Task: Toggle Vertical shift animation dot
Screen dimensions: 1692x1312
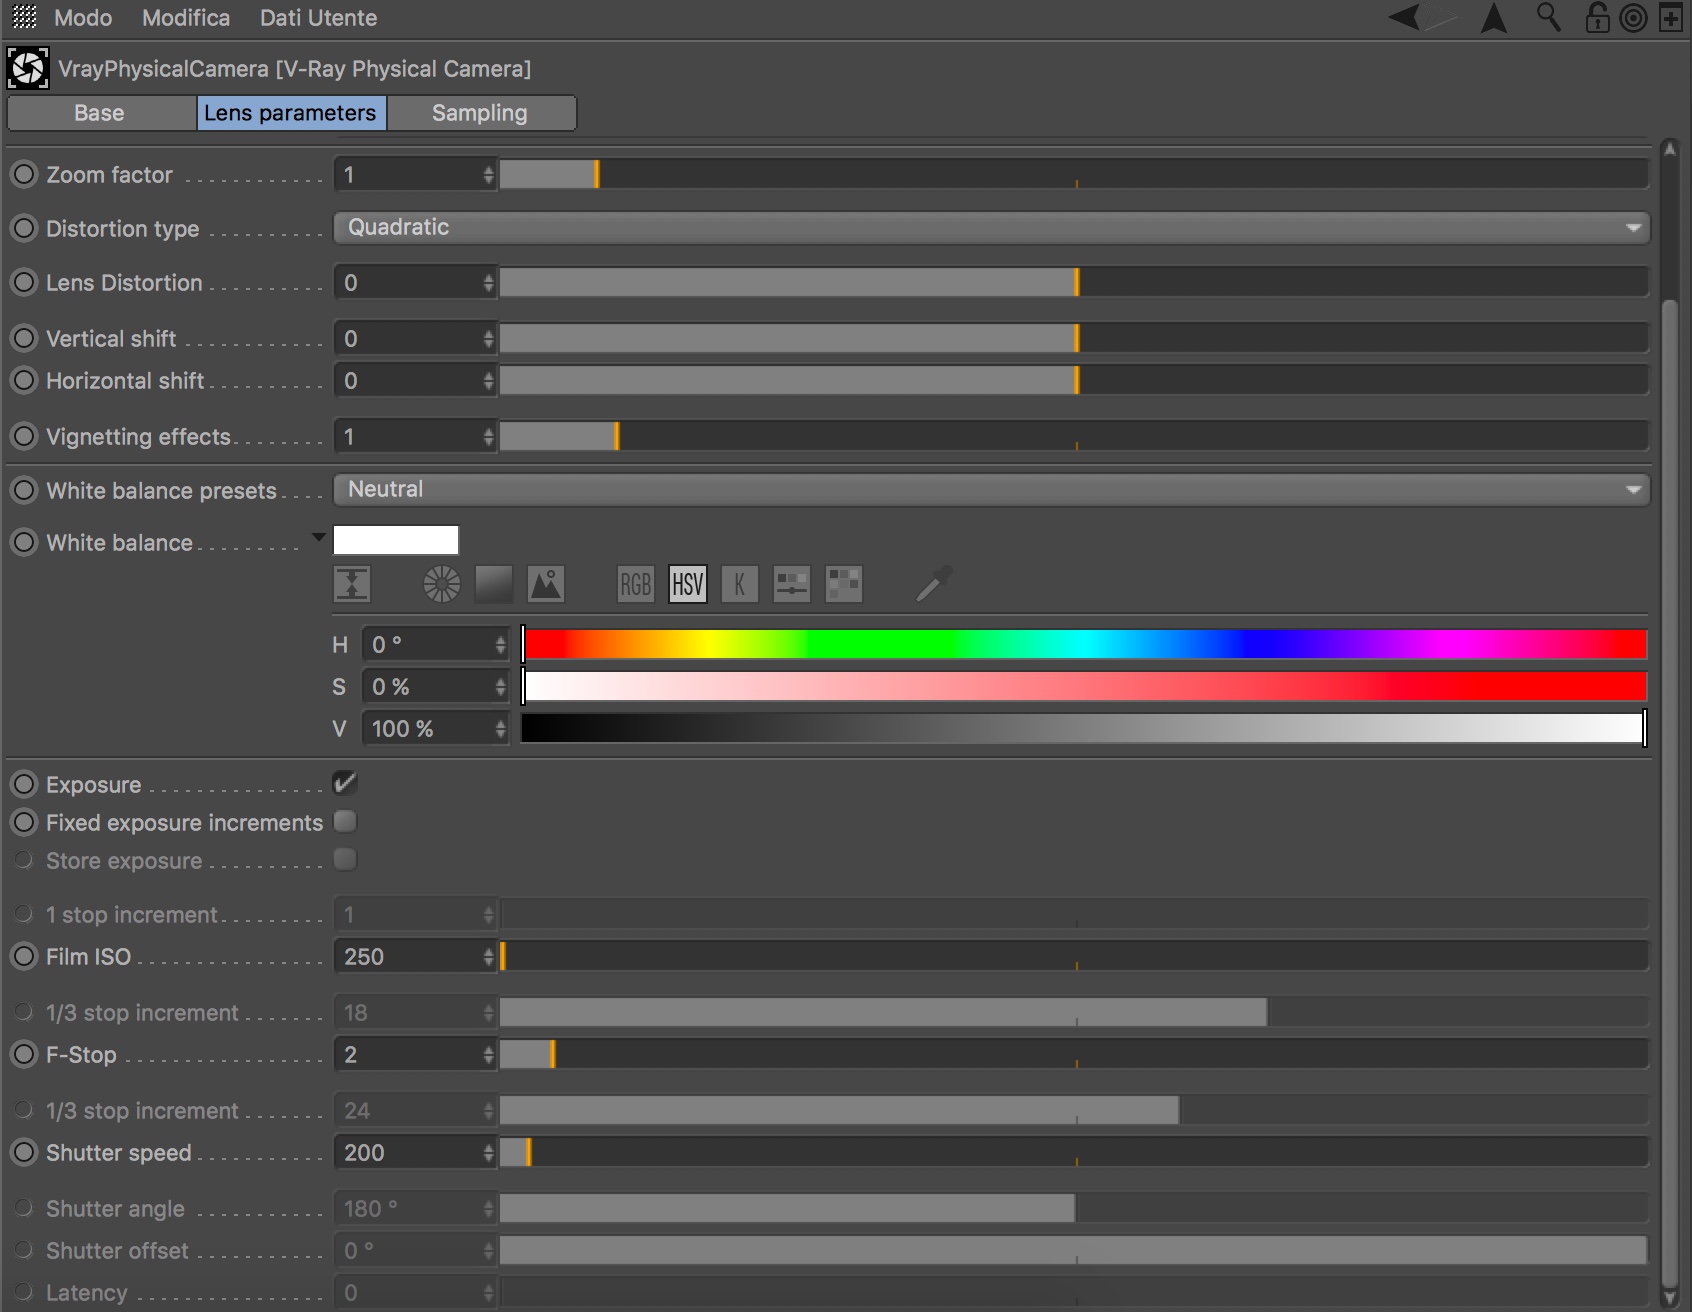Action: point(24,338)
